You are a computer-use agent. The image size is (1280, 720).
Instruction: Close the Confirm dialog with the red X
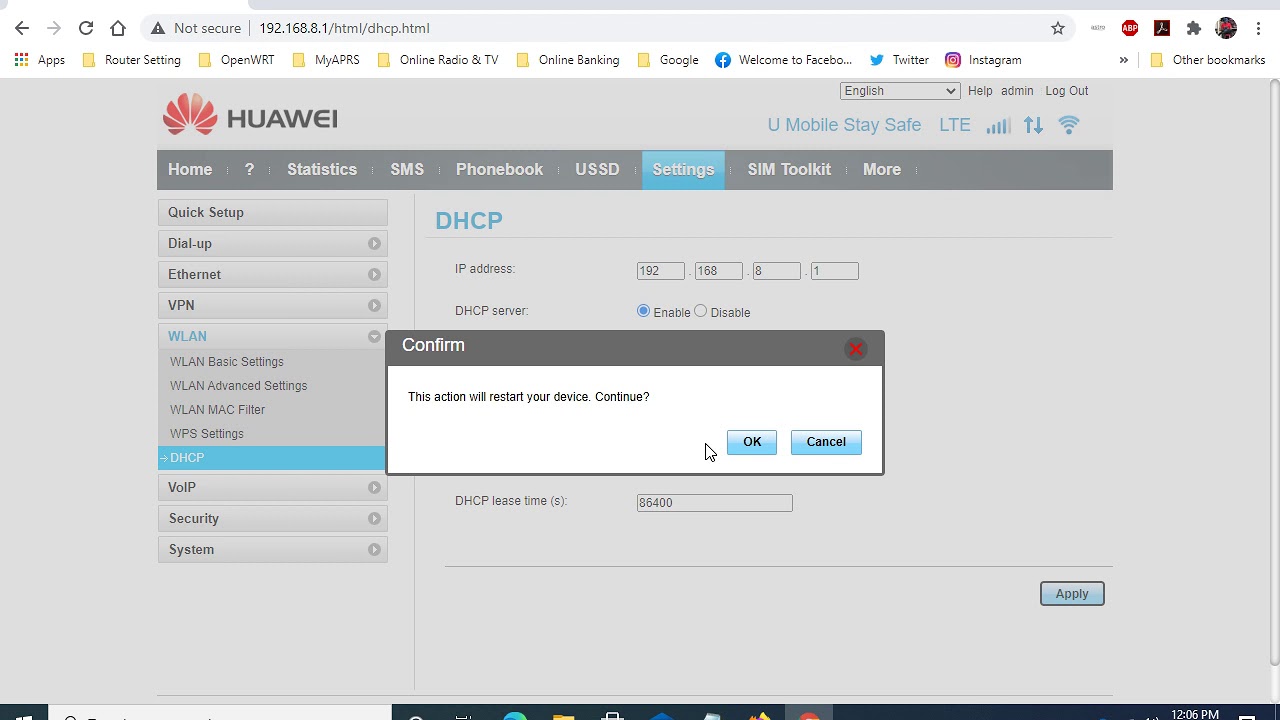click(856, 349)
